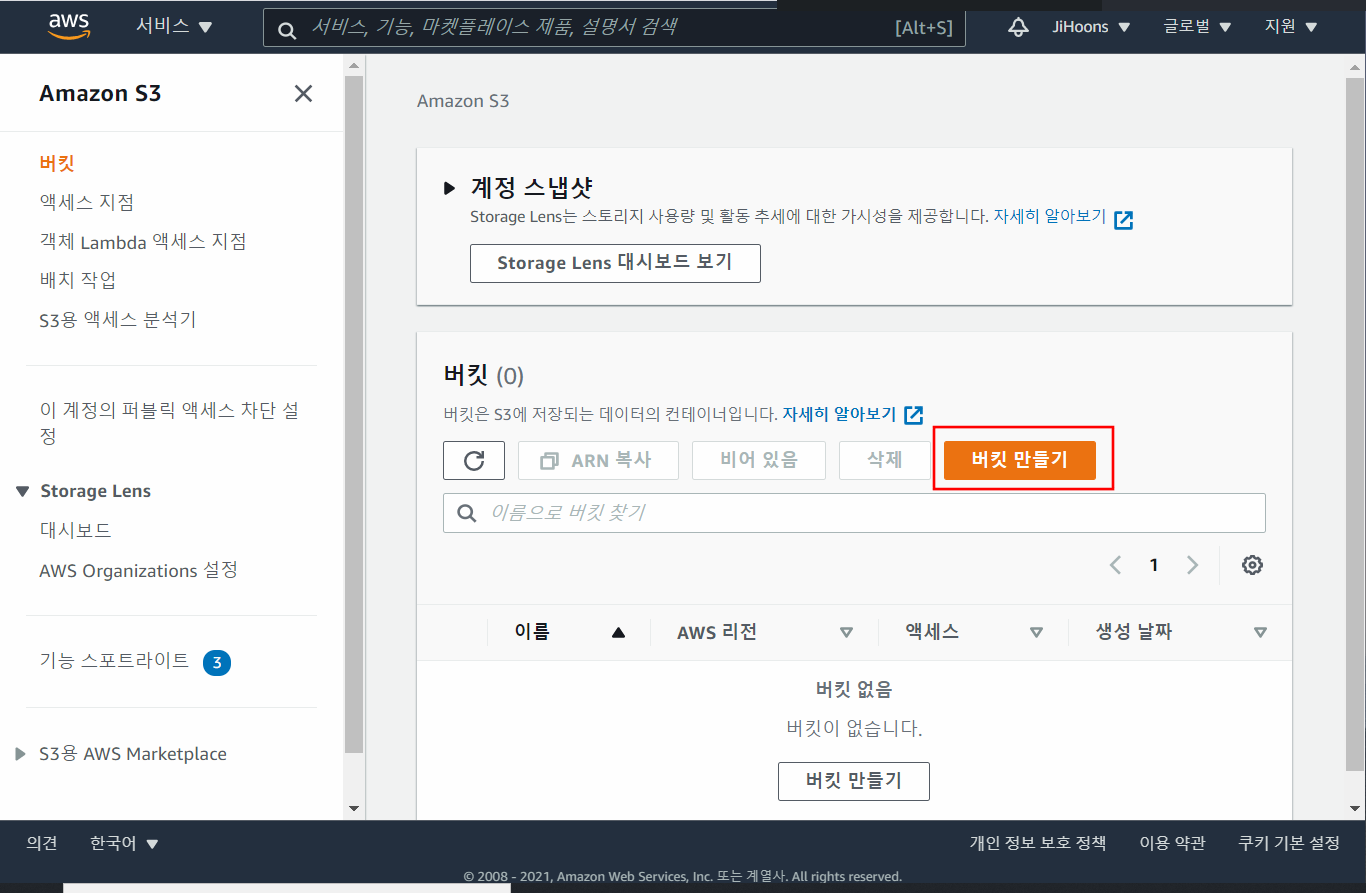Click the Storage Lens 대시보드 보기 button

pyautogui.click(x=615, y=263)
